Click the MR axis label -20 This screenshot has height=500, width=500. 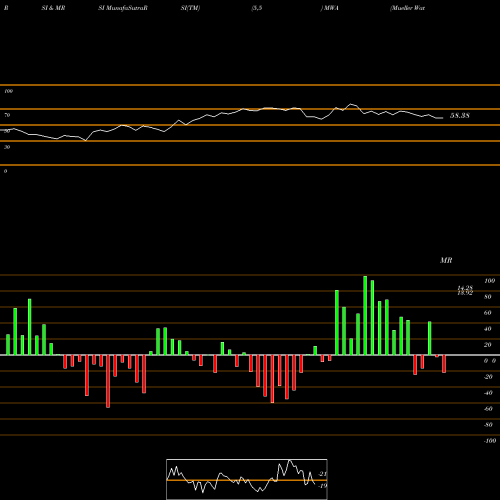488,377
